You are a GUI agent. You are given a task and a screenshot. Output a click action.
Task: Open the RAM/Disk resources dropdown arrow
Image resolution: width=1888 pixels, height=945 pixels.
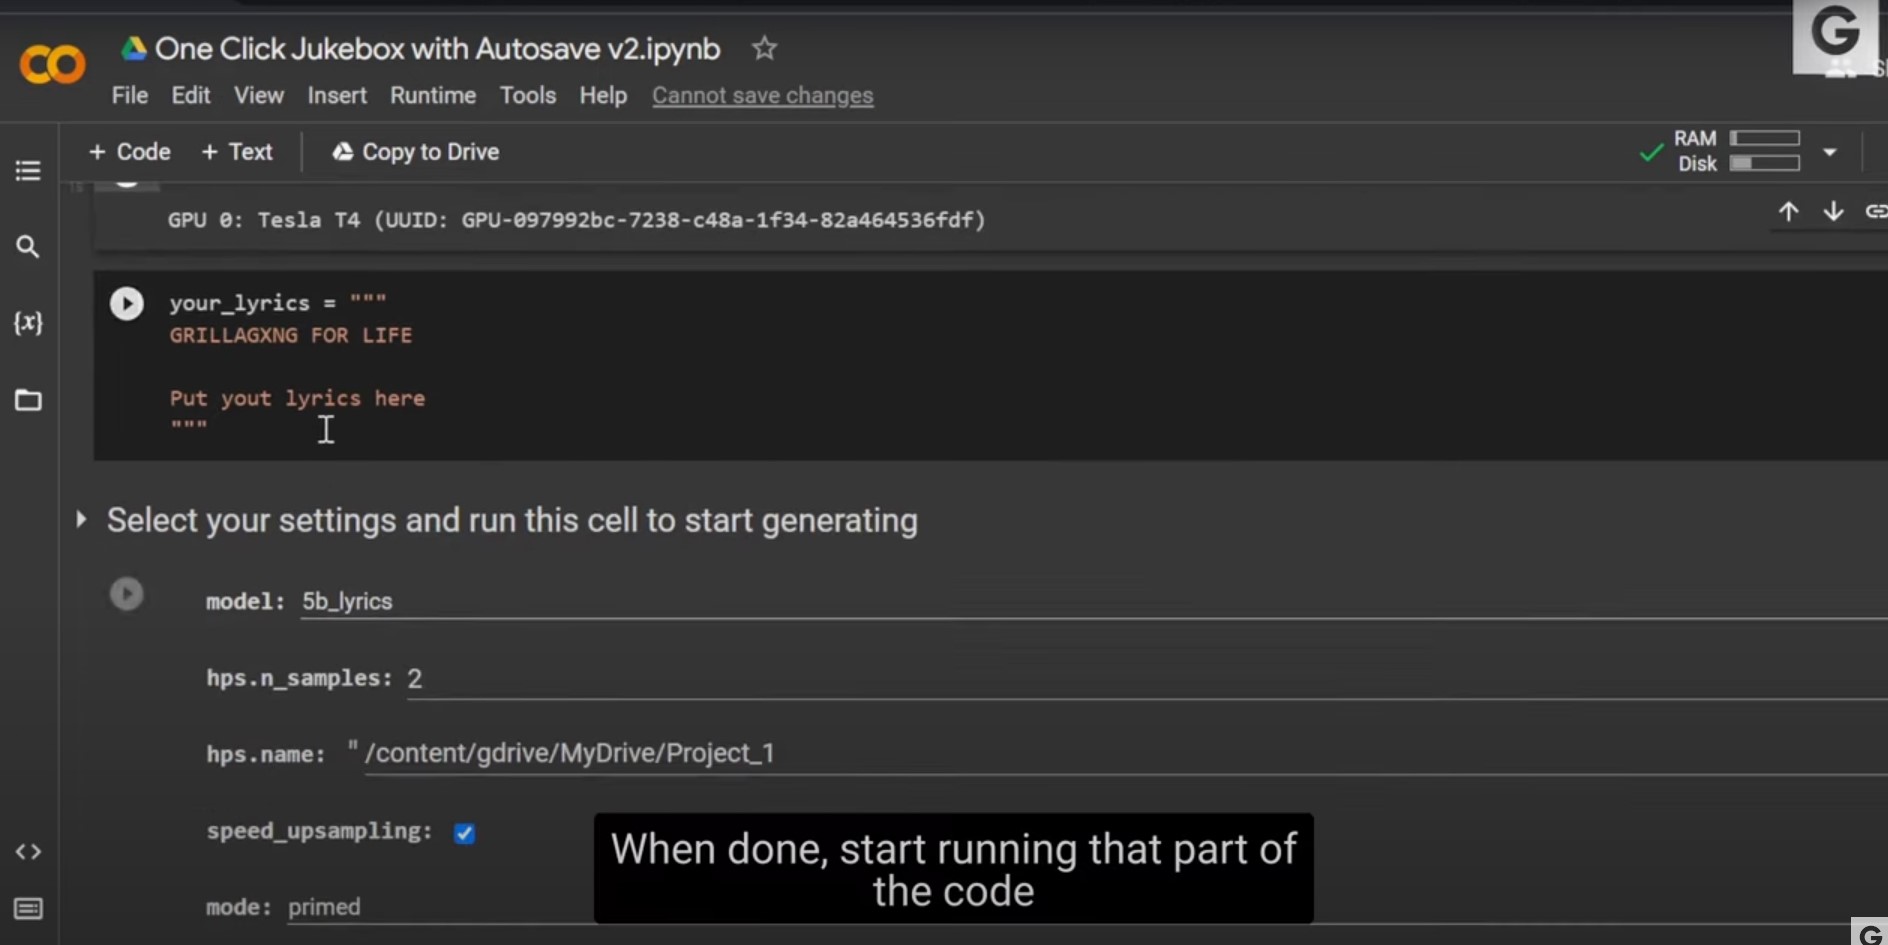pyautogui.click(x=1830, y=152)
